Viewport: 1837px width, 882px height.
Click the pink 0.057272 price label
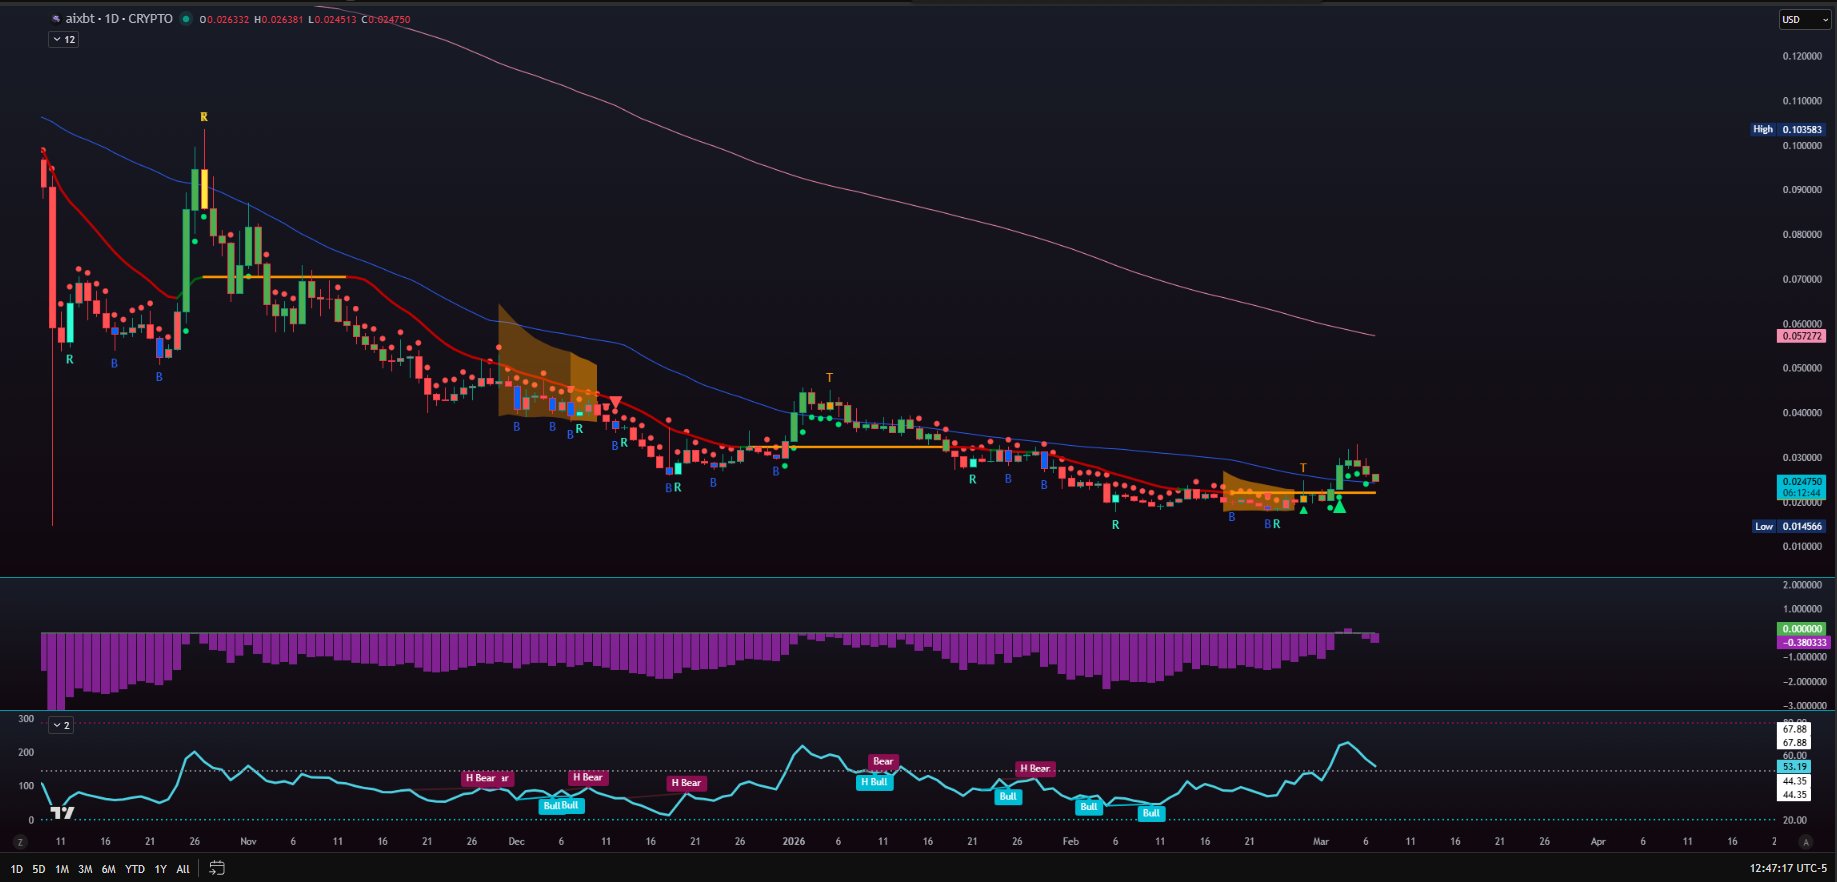click(1802, 336)
